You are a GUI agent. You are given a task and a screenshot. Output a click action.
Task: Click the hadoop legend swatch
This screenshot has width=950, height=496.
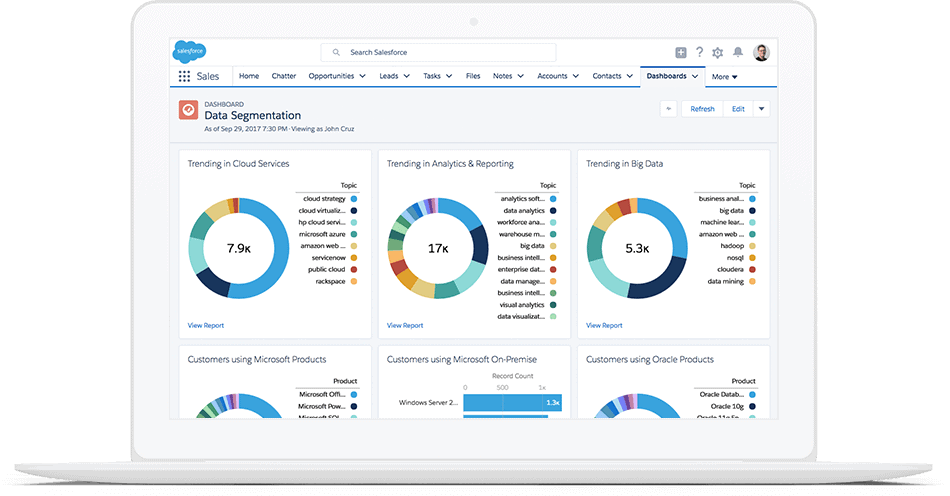(x=752, y=246)
